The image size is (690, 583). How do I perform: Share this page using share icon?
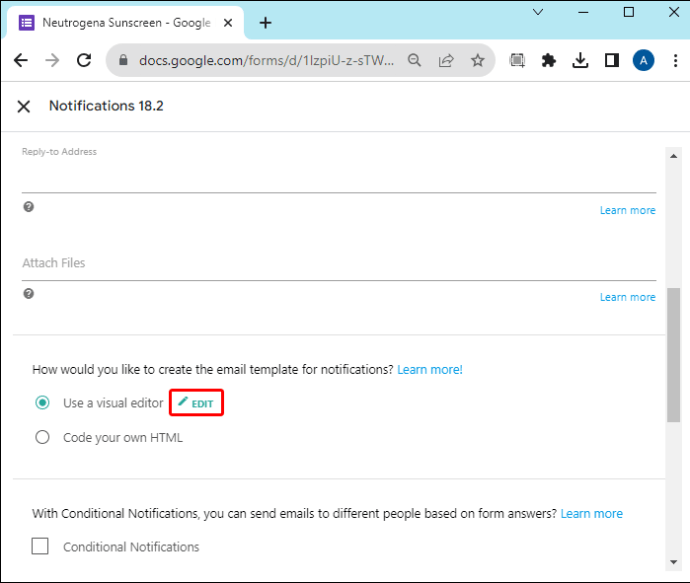[x=446, y=60]
